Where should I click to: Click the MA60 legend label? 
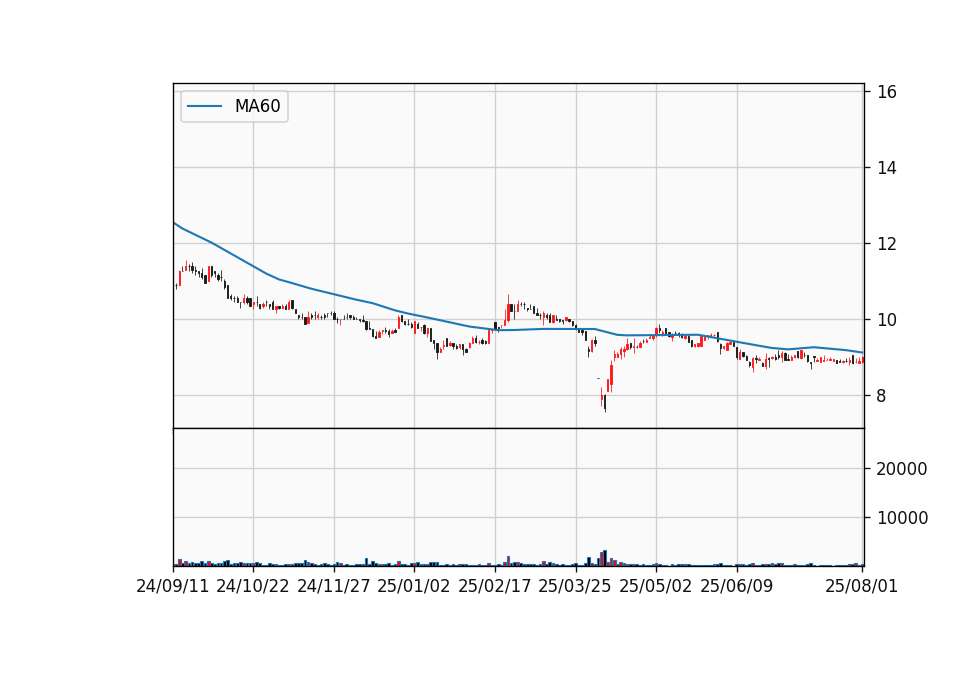pos(257,106)
